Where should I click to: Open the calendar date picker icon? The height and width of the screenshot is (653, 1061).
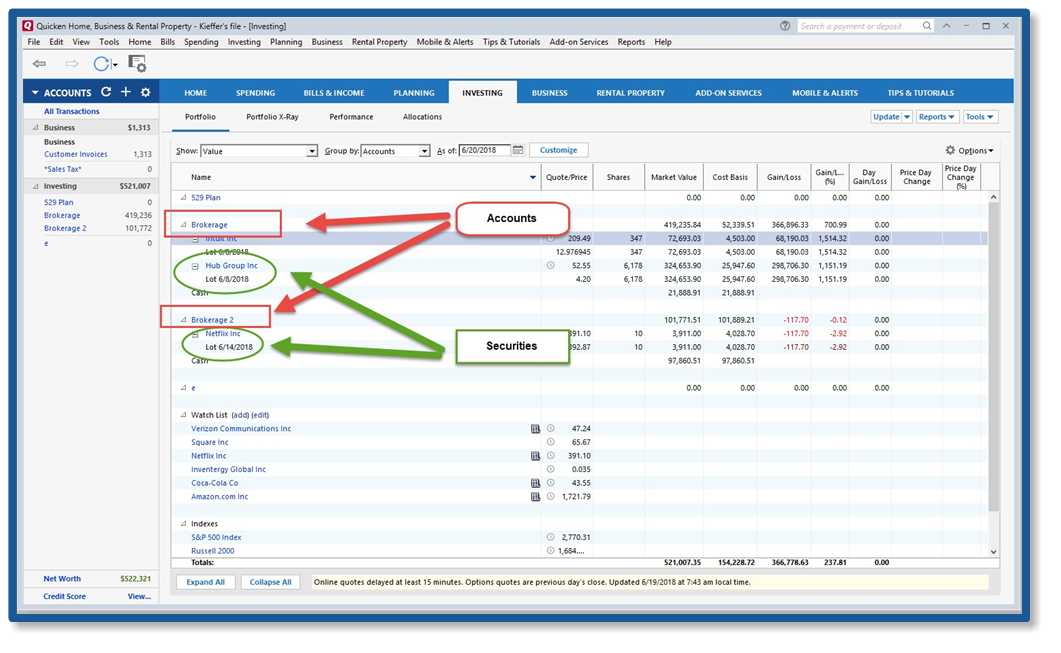(518, 150)
